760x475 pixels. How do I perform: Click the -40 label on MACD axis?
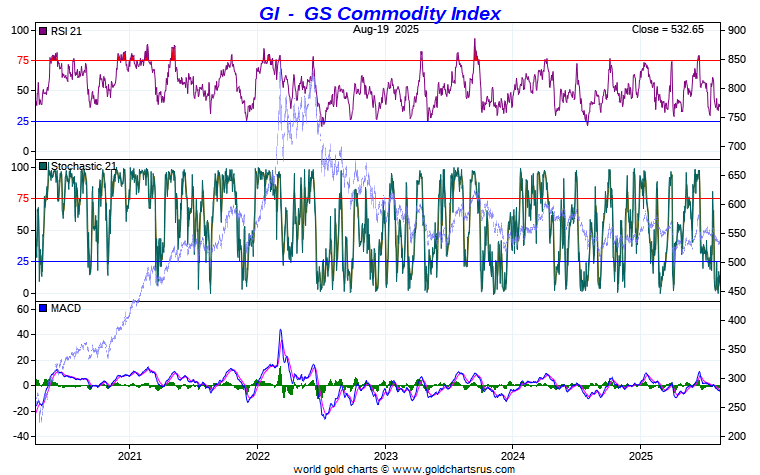click(21, 436)
